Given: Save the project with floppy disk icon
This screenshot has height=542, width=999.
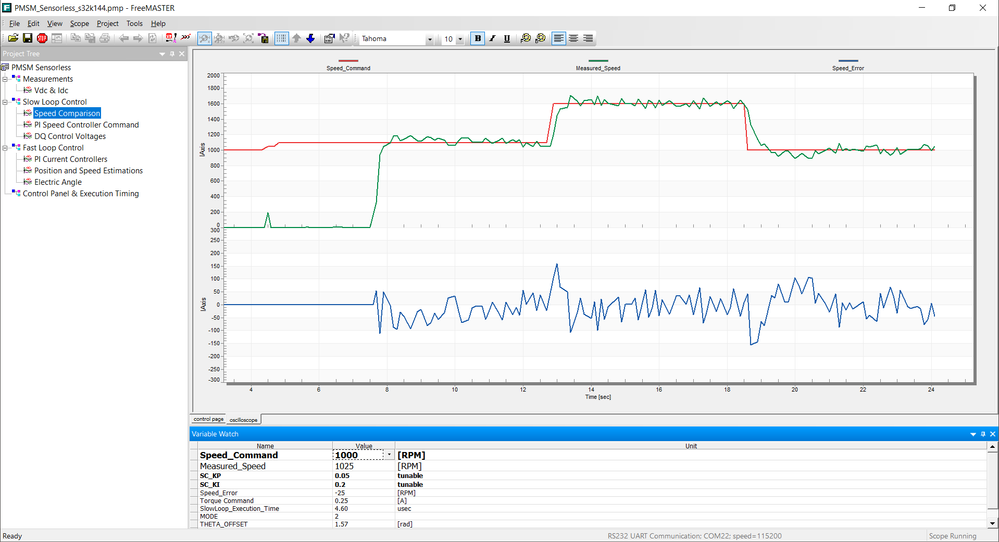Looking at the screenshot, I should pos(27,38).
